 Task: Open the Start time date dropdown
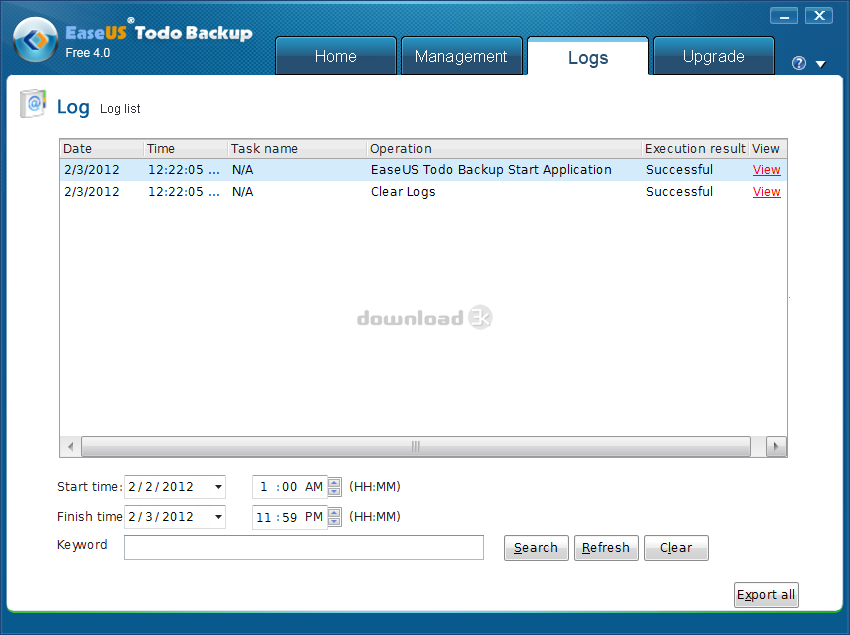tap(219, 487)
